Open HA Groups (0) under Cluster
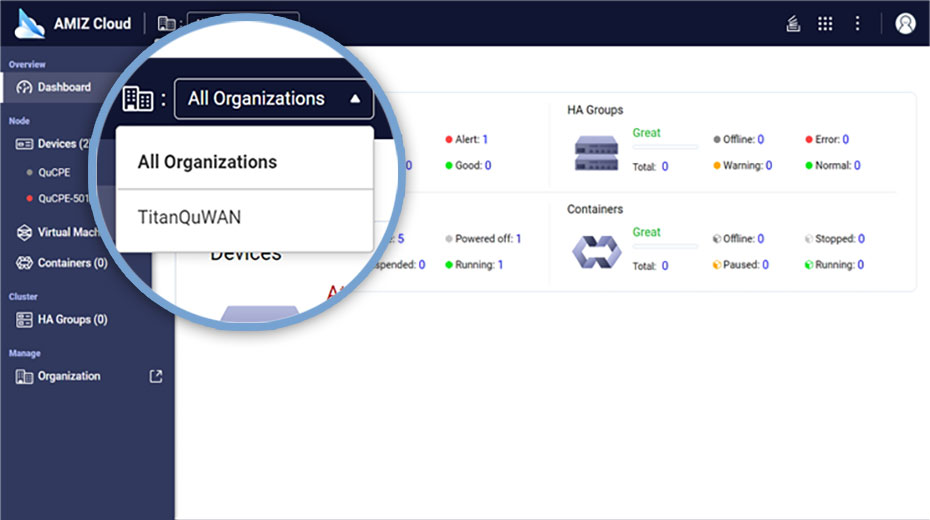The image size is (930, 520). [71, 319]
